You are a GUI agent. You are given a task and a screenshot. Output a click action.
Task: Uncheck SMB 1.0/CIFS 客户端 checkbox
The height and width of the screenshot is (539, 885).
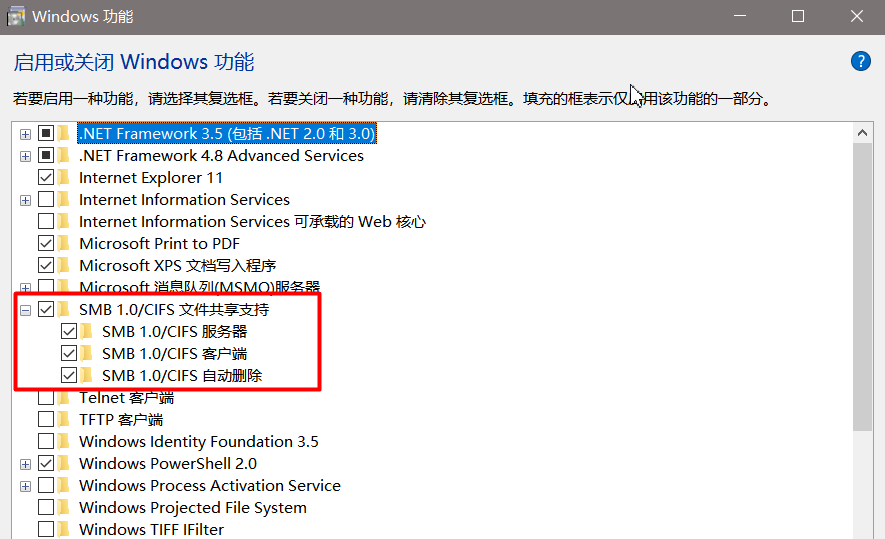tap(69, 354)
